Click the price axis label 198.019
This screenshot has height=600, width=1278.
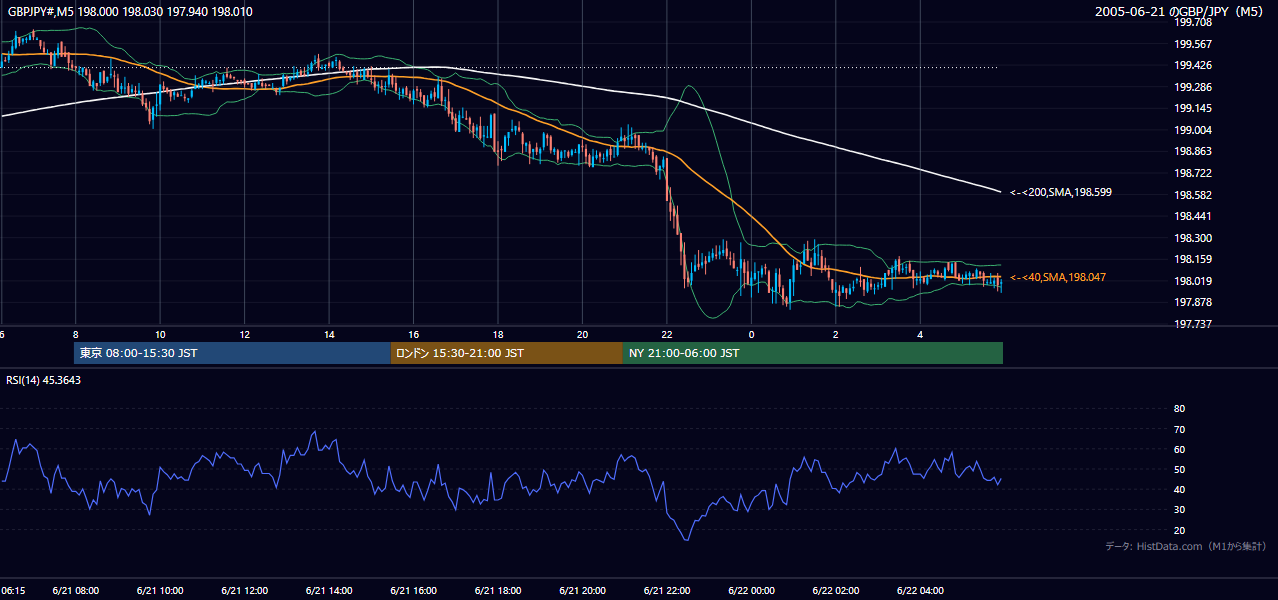click(1192, 281)
